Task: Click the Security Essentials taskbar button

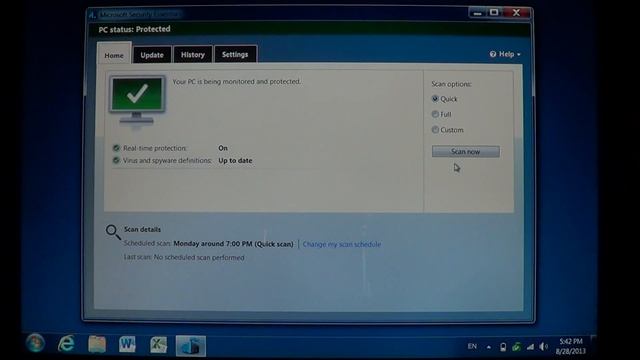Action: click(191, 346)
